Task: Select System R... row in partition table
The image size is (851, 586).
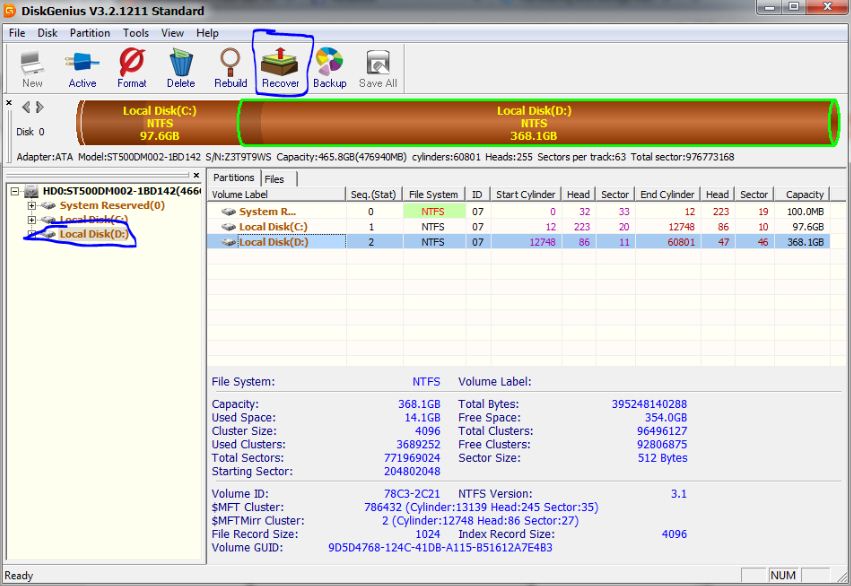Action: [267, 212]
